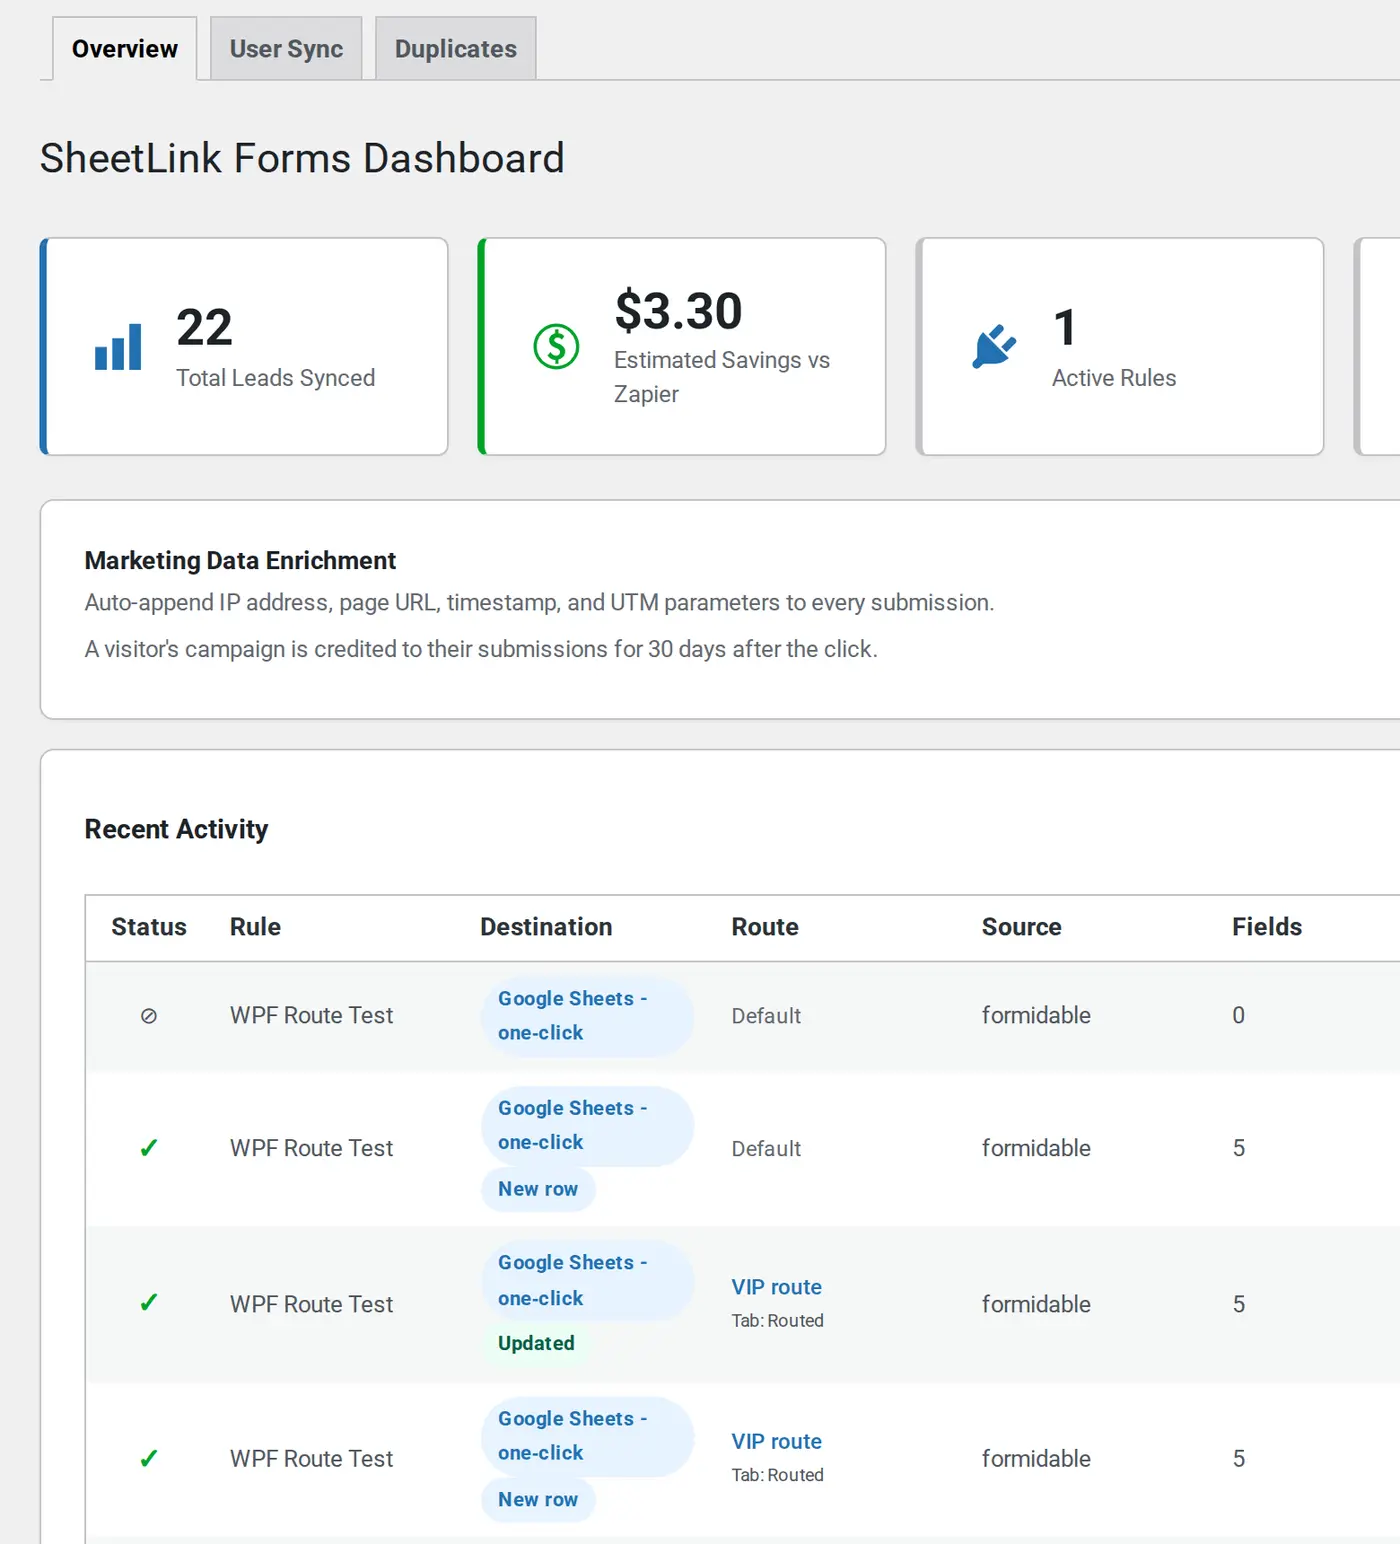Click the New row badge in the last VIP route row
The image size is (1400, 1544).
[x=538, y=1499]
